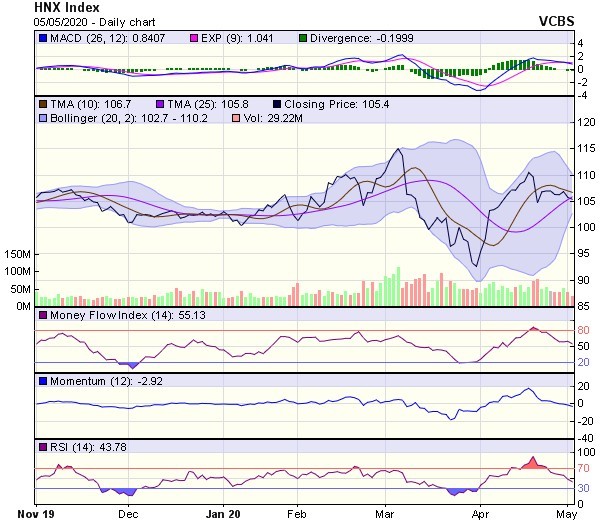
Task: Click the green Divergence legend swatch
Action: pyautogui.click(x=305, y=38)
